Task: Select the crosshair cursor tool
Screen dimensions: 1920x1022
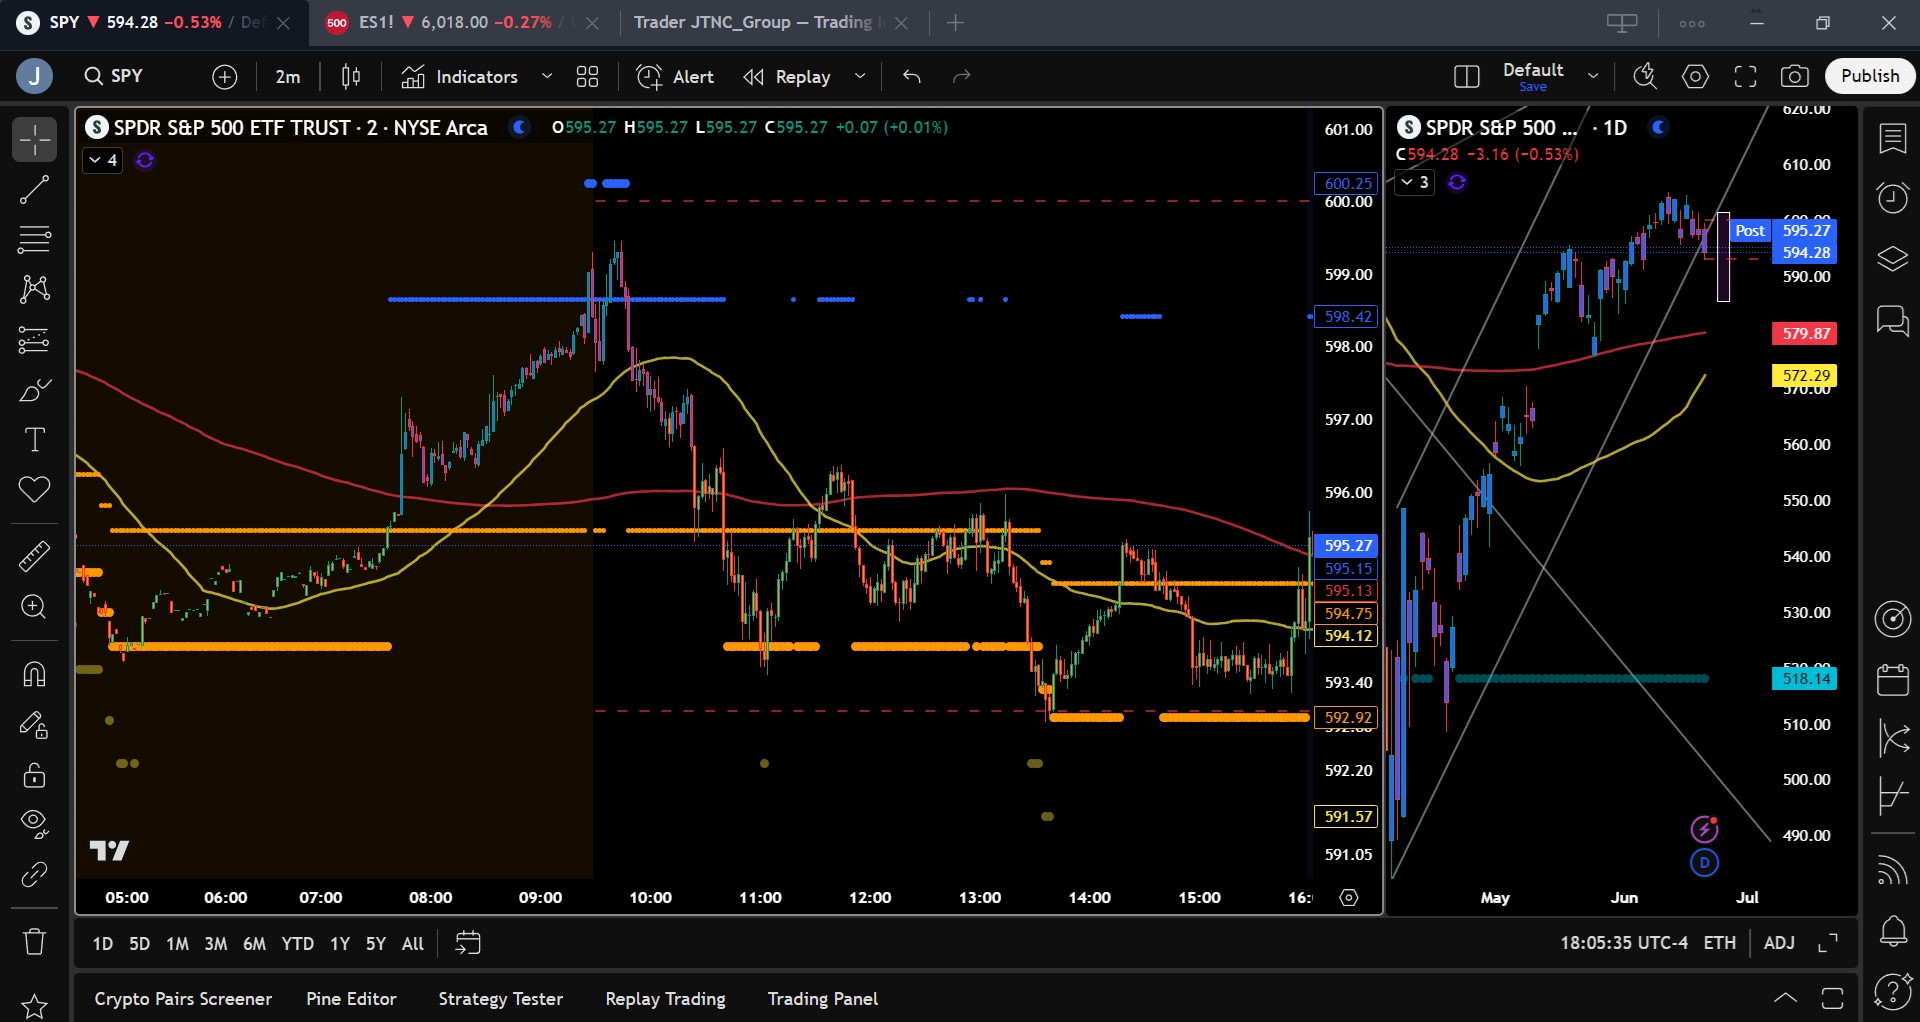Action: [34, 140]
